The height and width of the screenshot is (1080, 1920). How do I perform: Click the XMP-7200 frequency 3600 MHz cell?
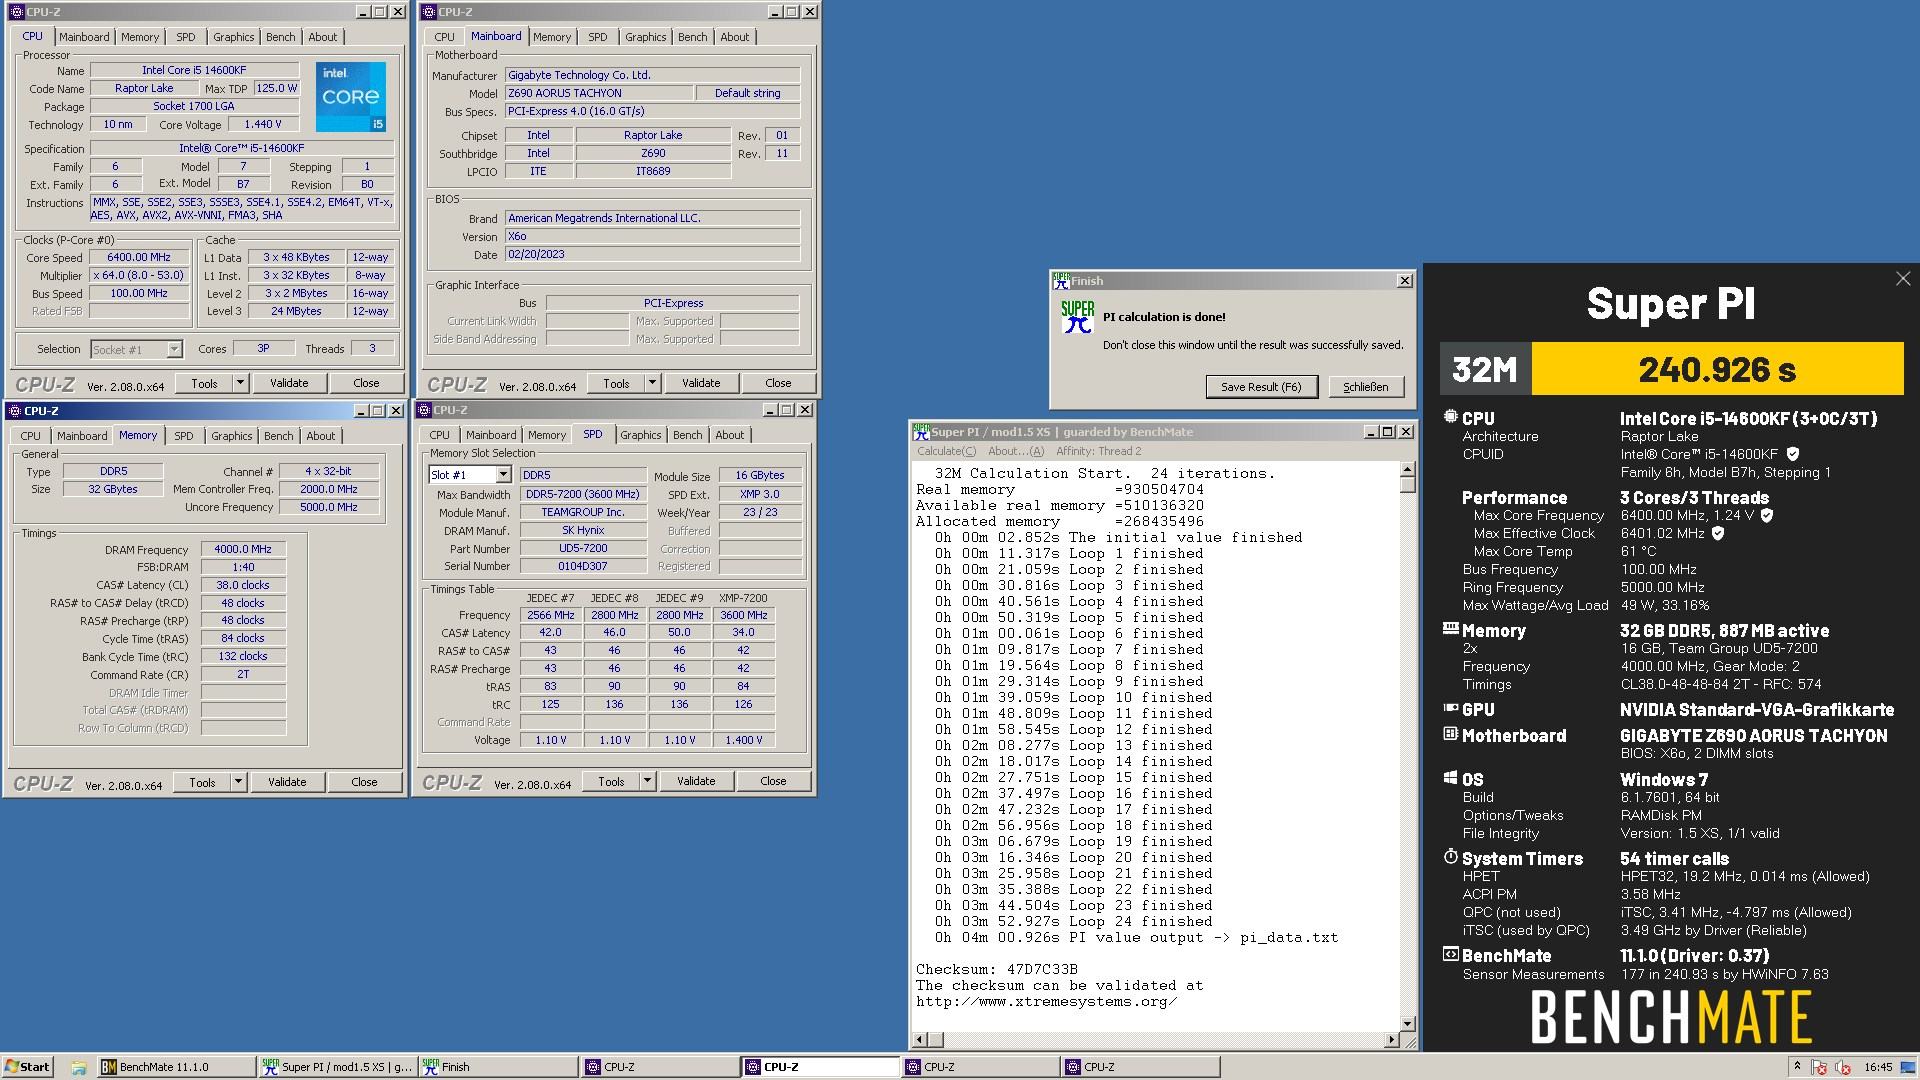coord(743,615)
